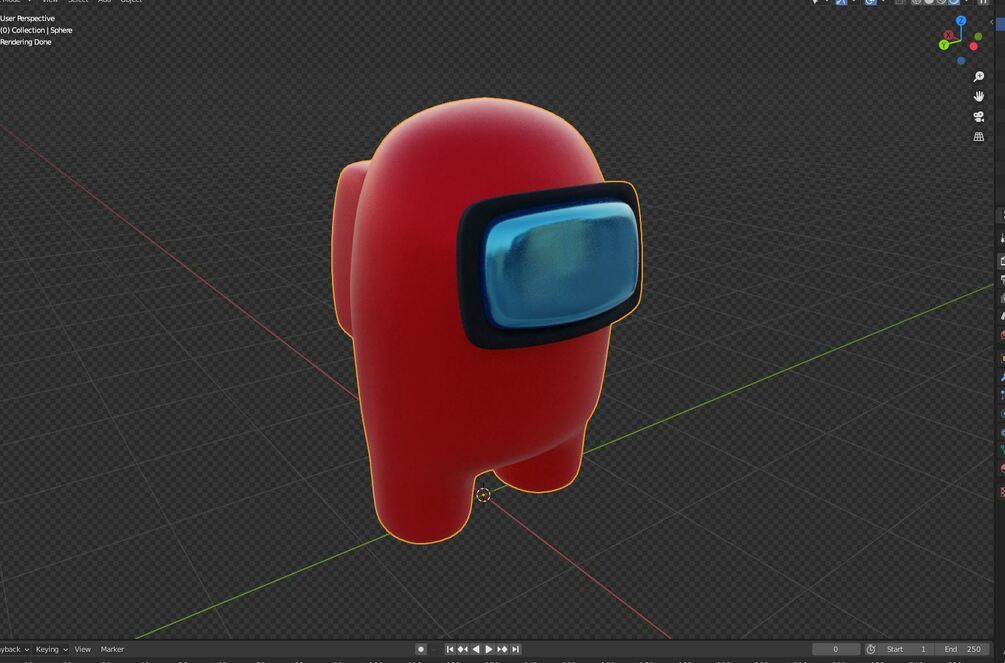Jump to the next keyframe
1005x663 pixels.
(502, 650)
